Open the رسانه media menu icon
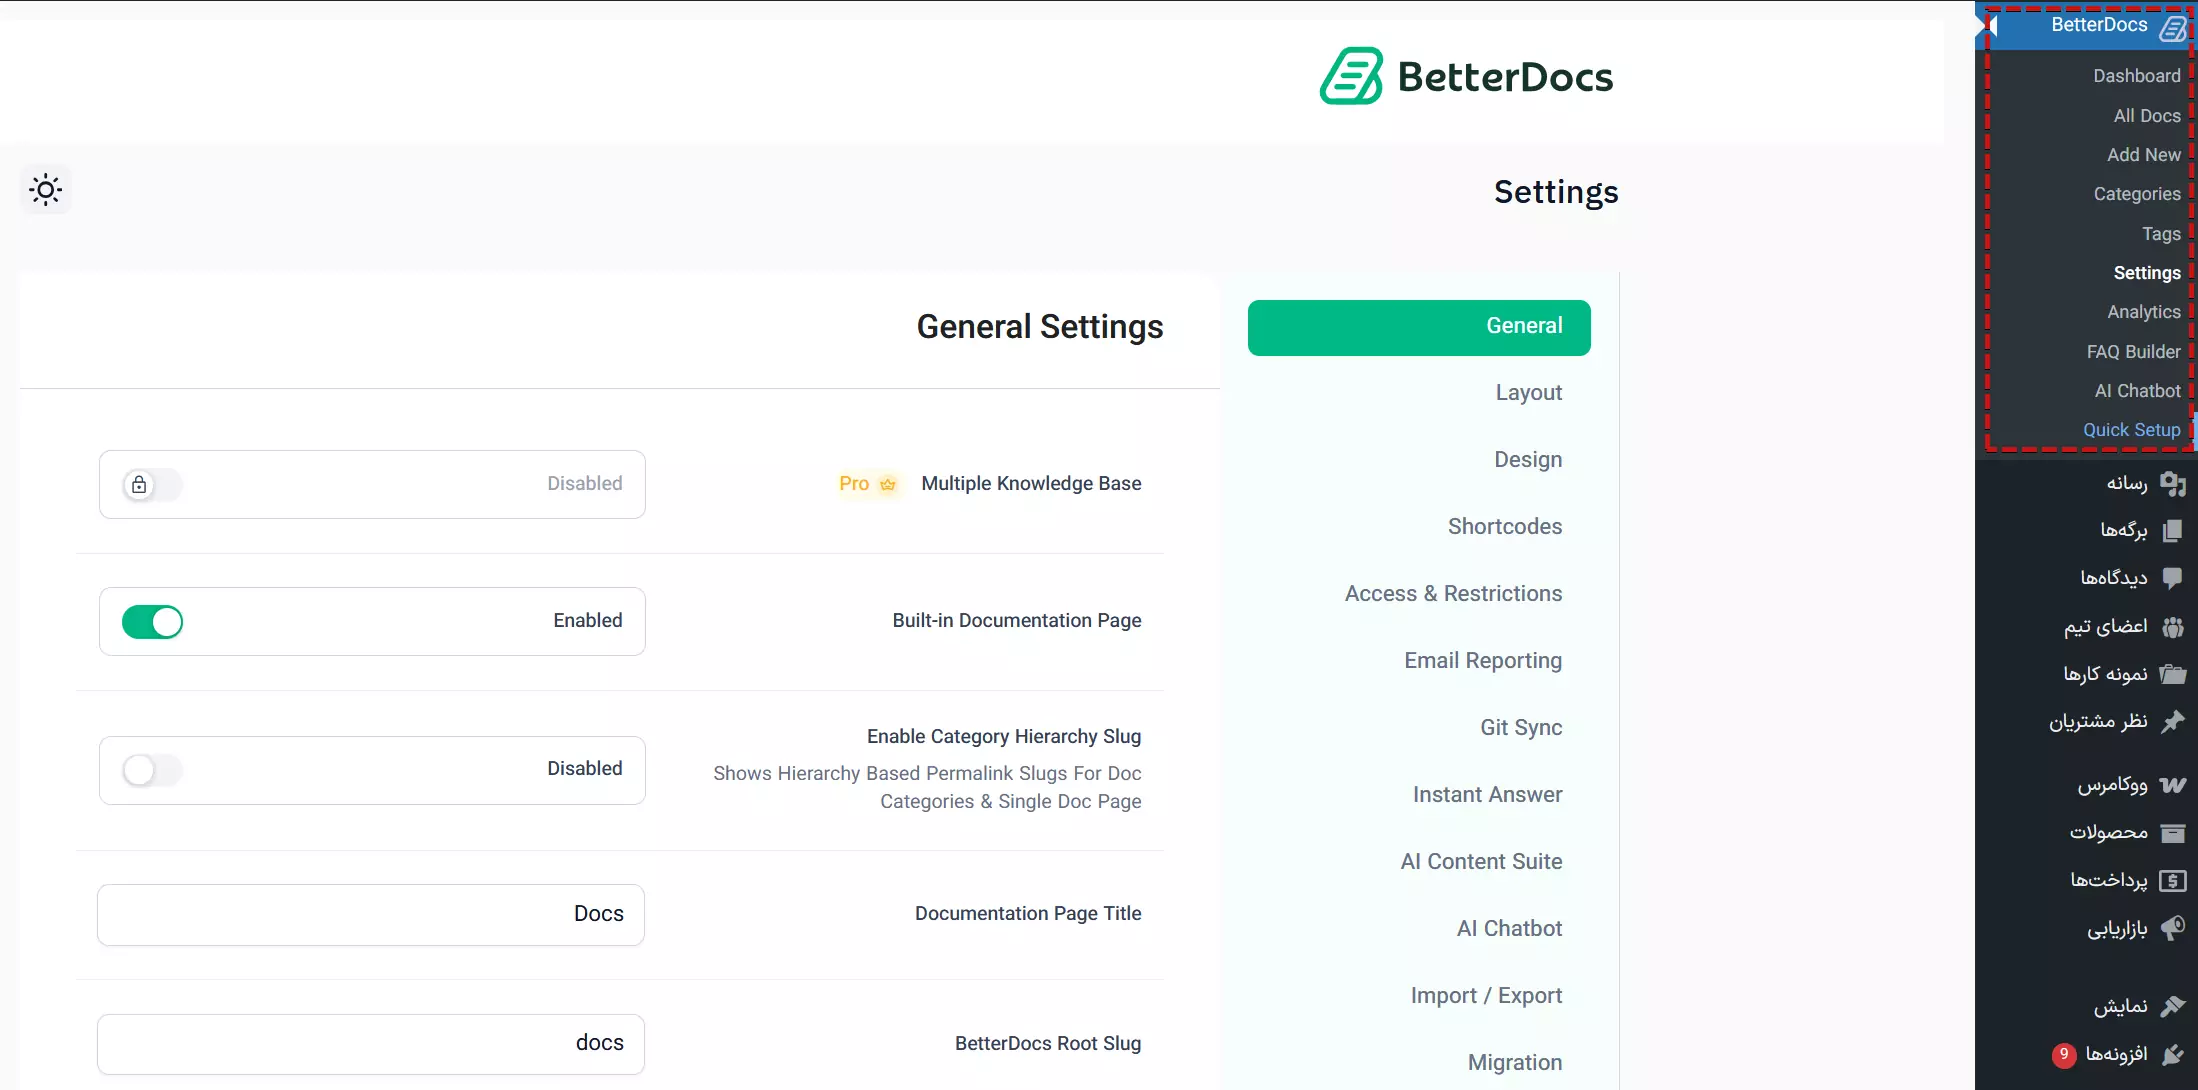This screenshot has width=2198, height=1090. click(x=2172, y=484)
